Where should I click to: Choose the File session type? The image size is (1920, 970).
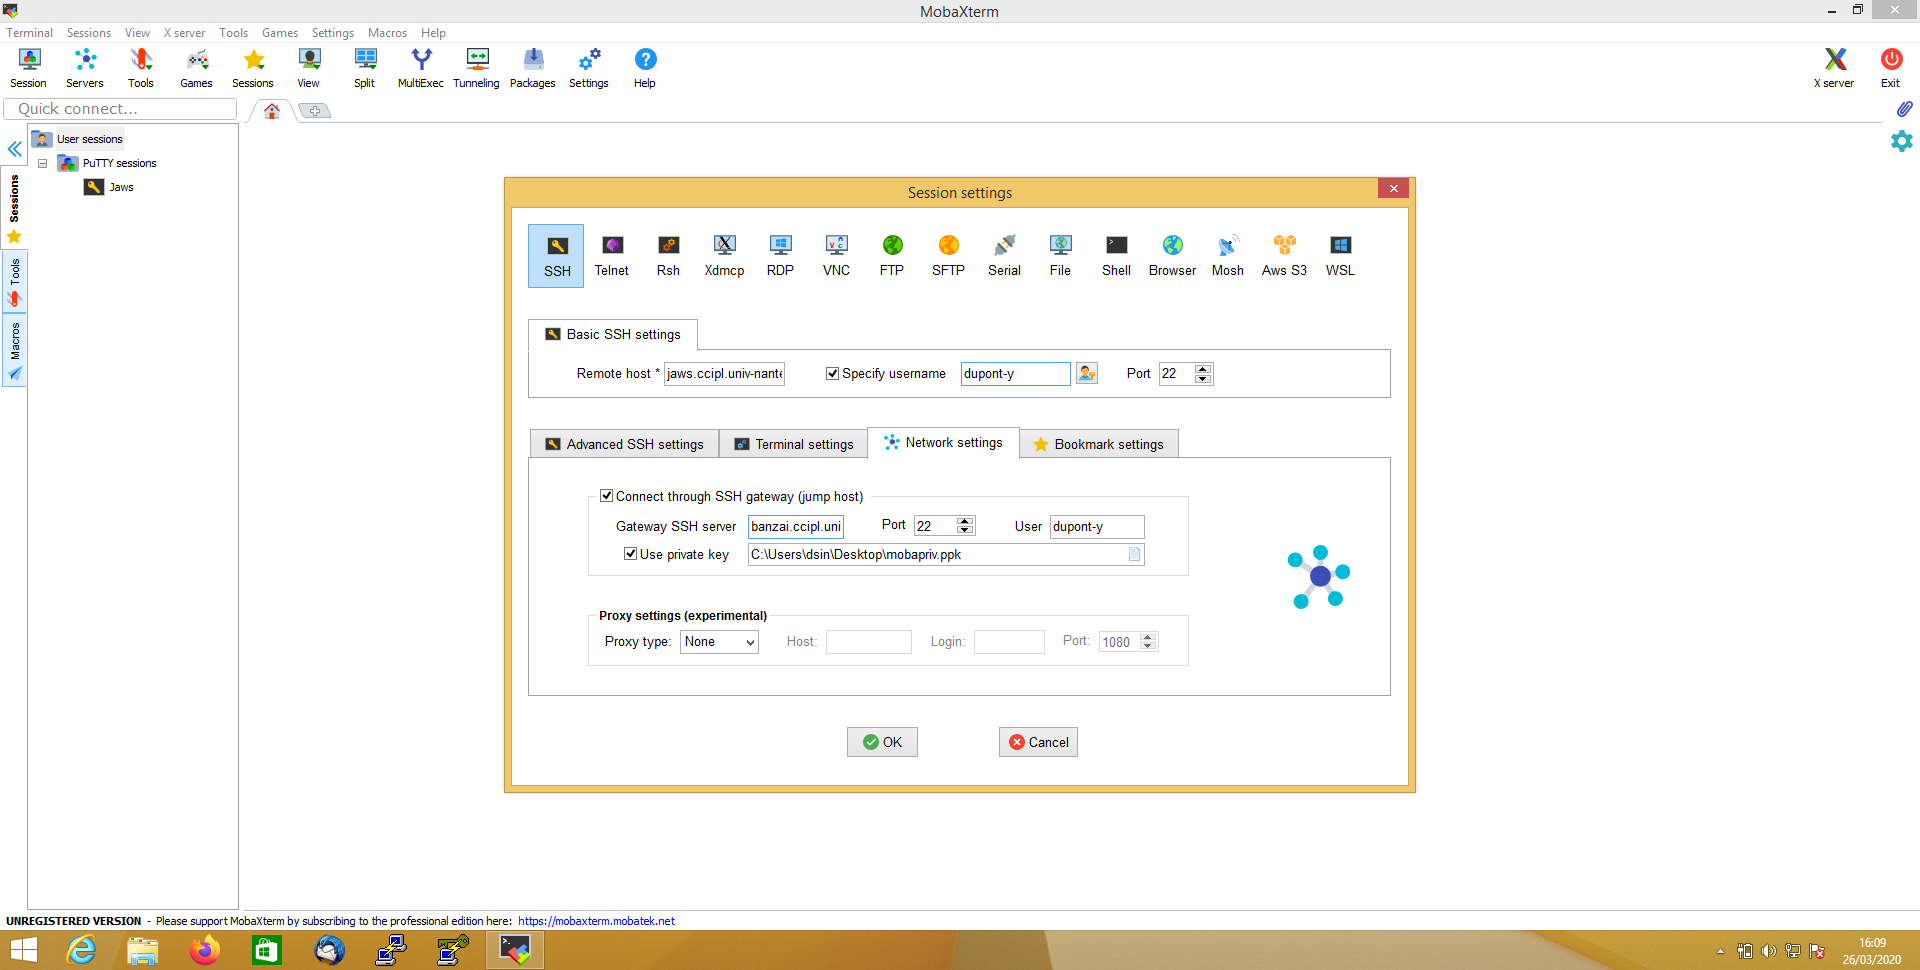coord(1060,256)
